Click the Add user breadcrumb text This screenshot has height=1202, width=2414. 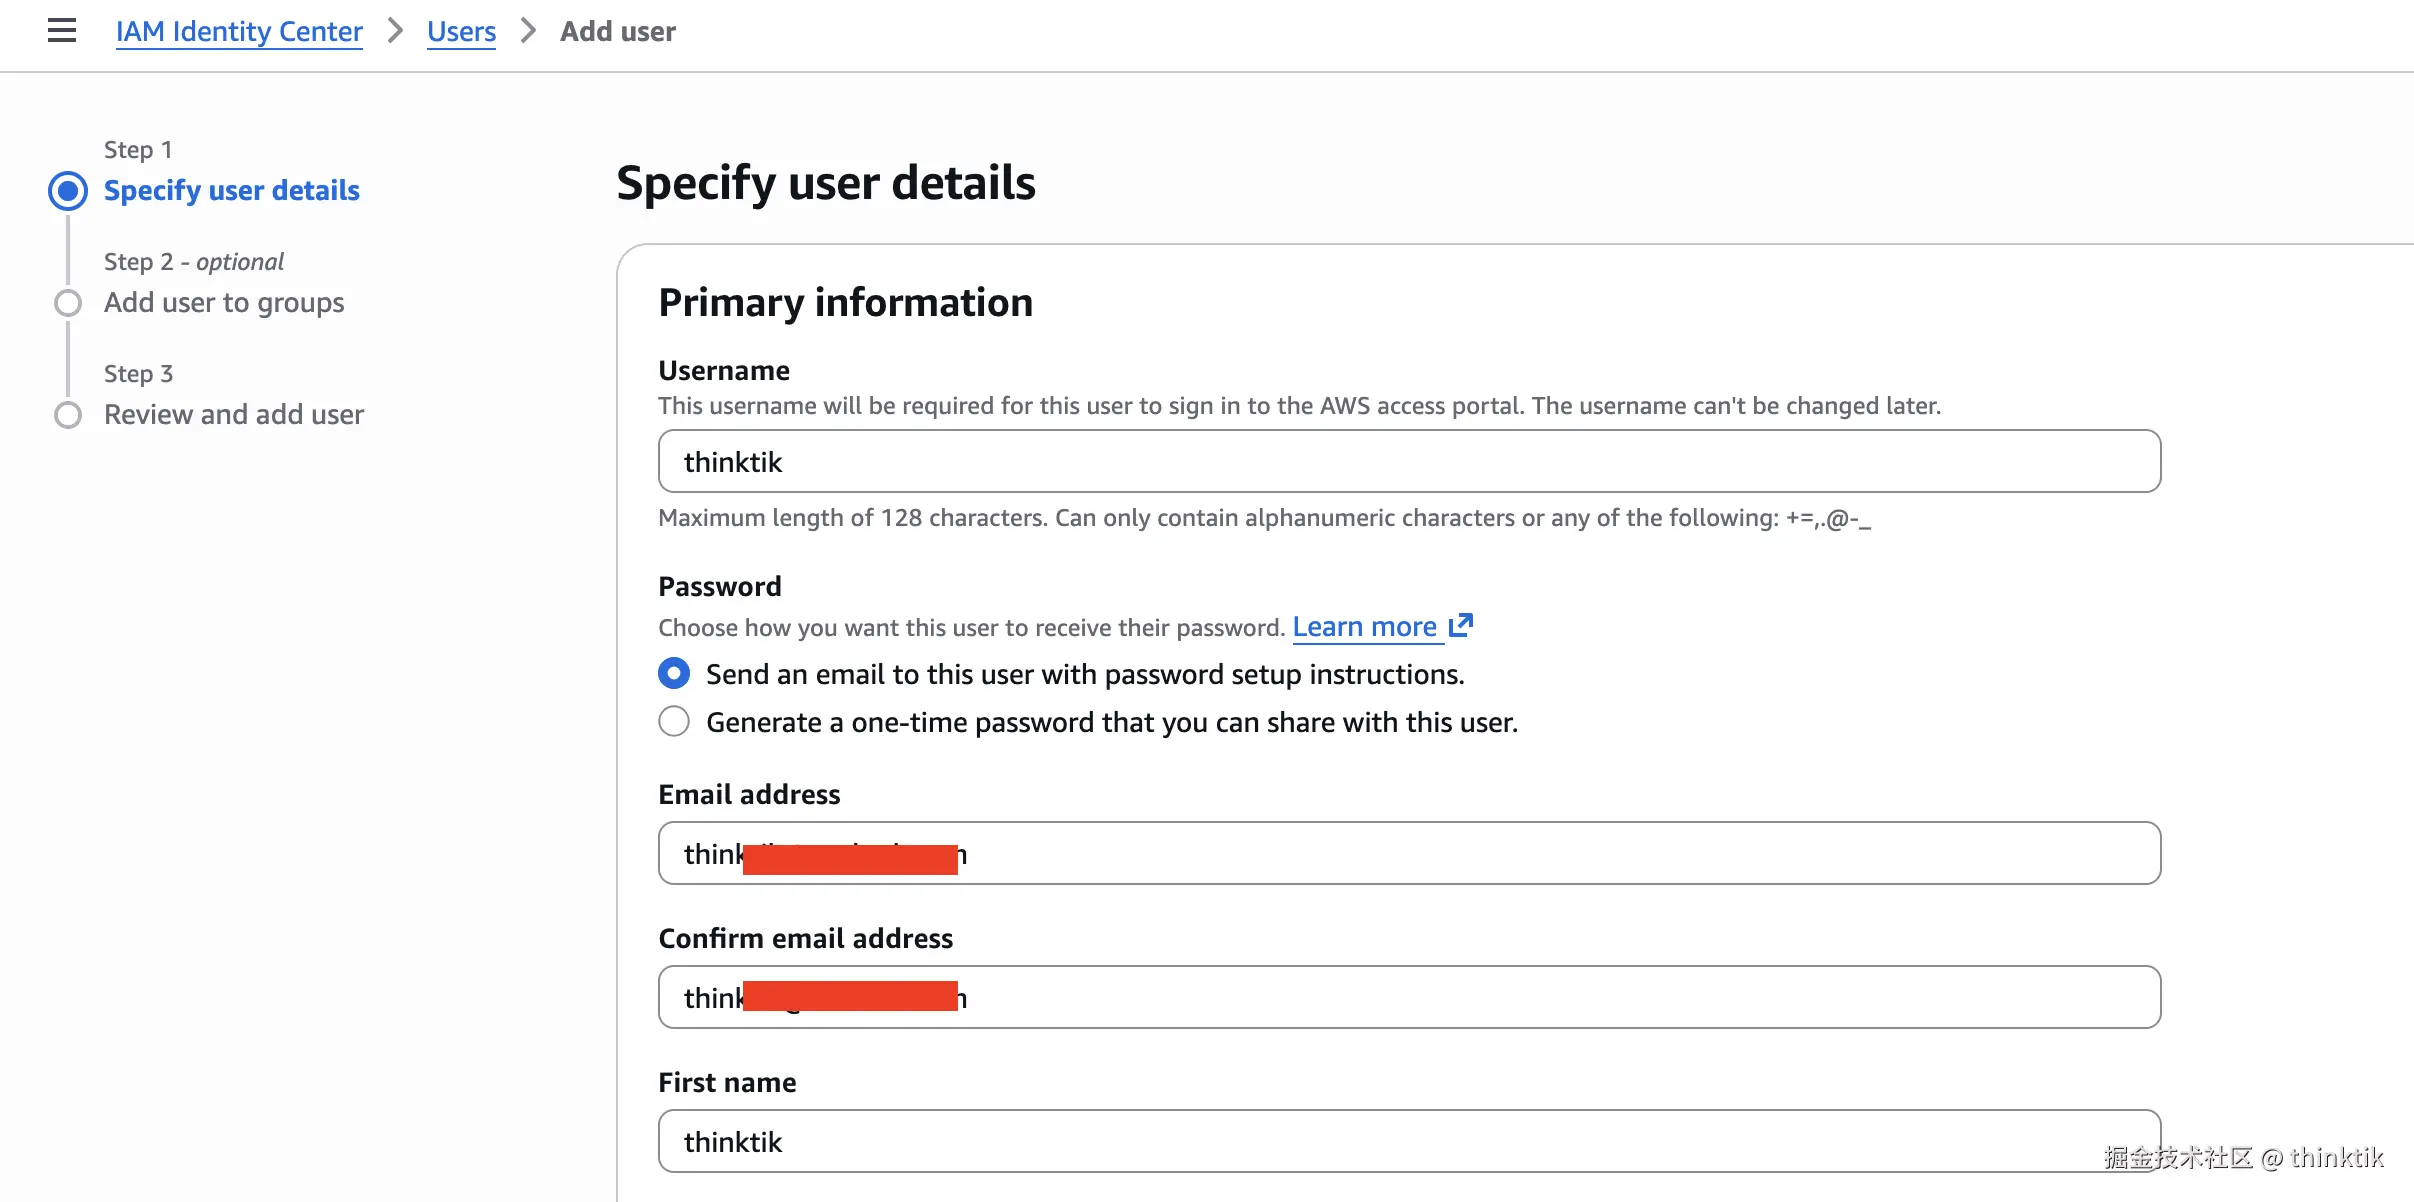(617, 31)
